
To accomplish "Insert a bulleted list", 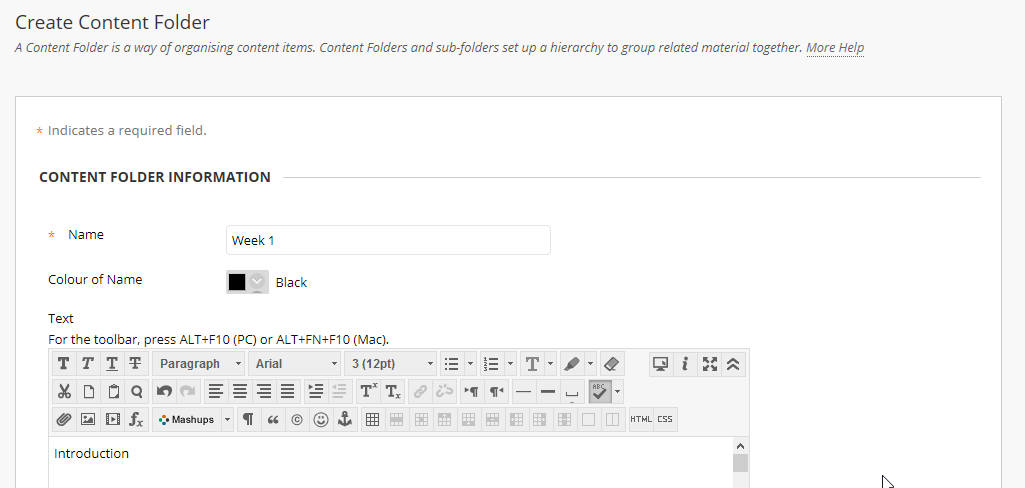I will 451,364.
